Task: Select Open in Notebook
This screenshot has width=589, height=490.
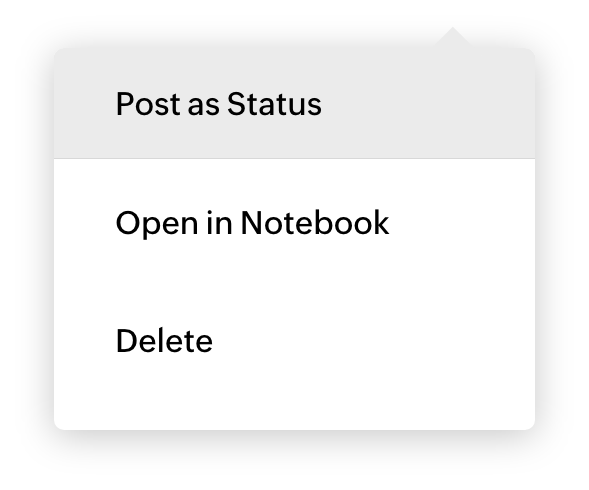Action: pyautogui.click(x=294, y=223)
